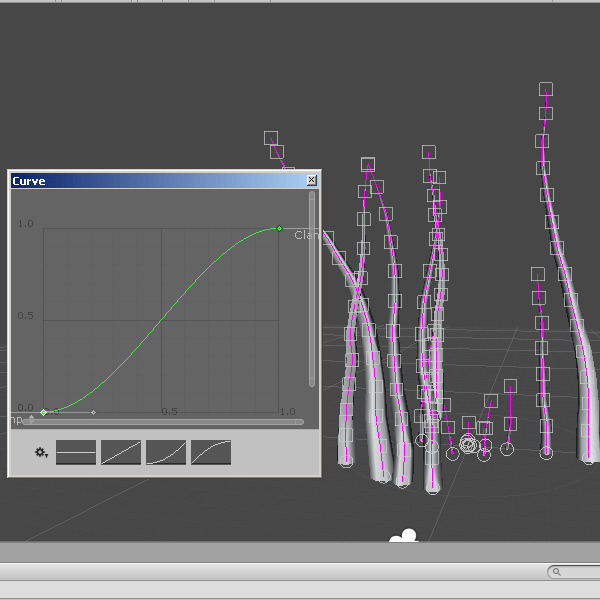Open the curve presets gear menu

coord(41,453)
